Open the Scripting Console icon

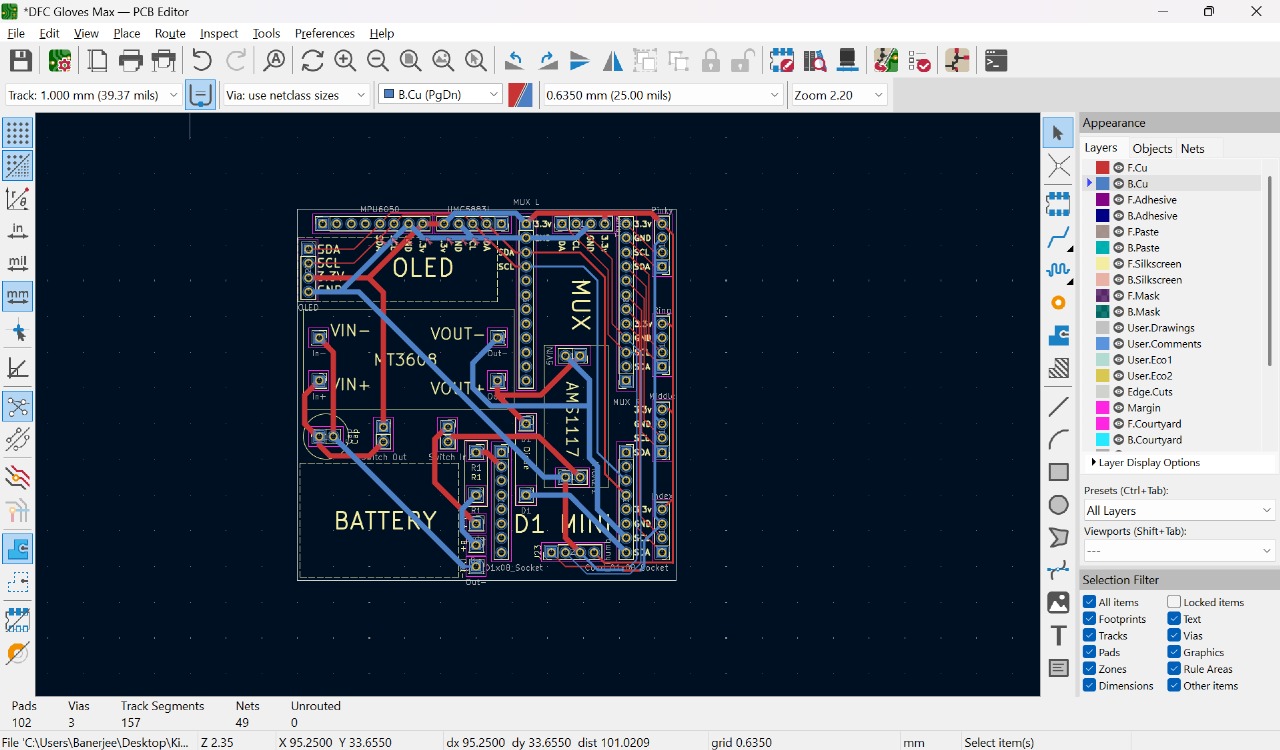(995, 61)
